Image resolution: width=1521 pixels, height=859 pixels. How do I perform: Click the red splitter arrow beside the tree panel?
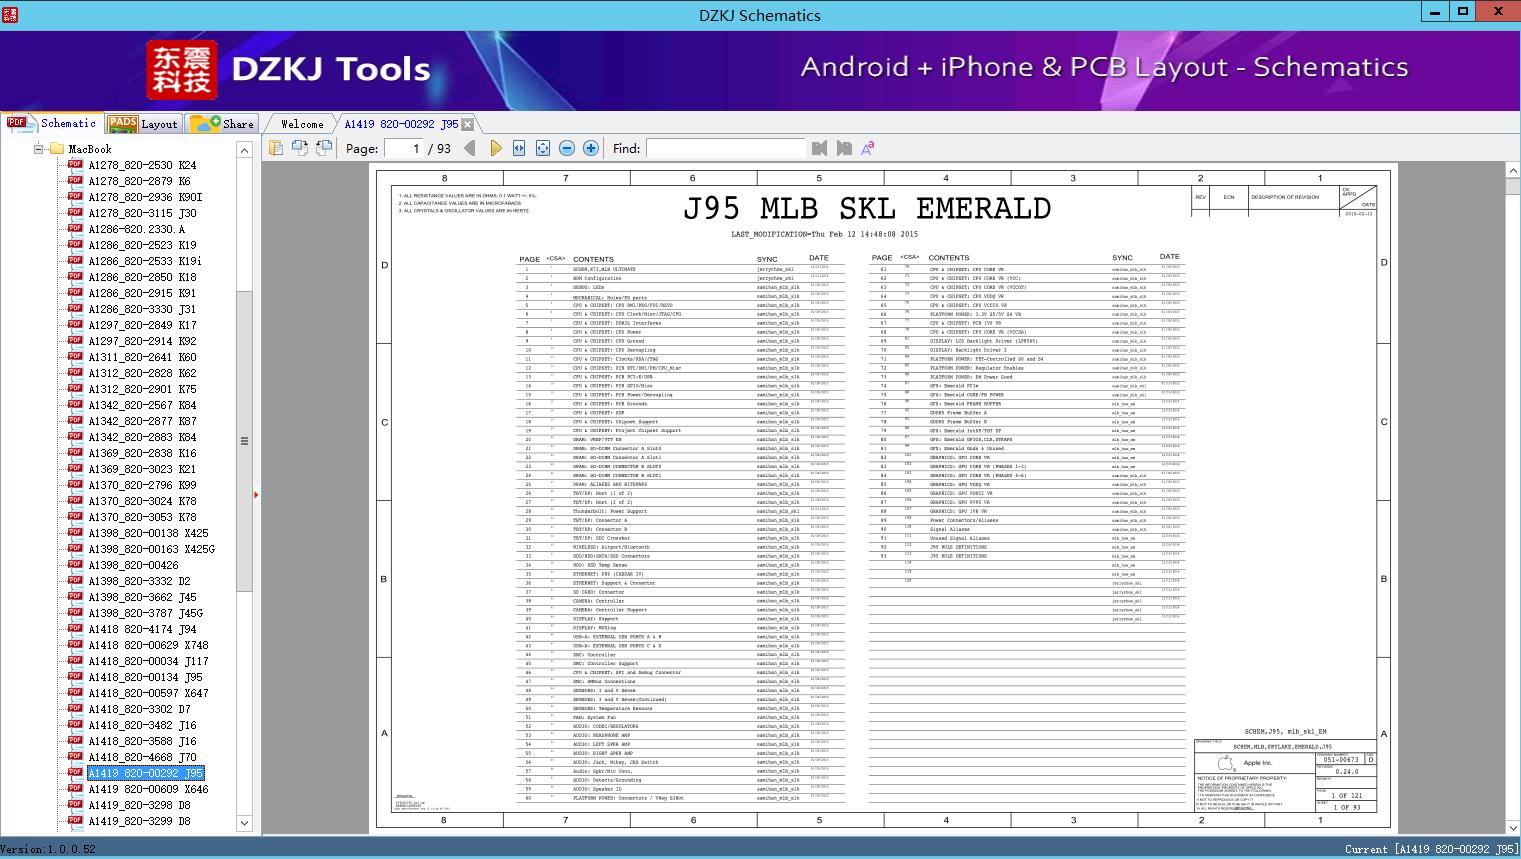pos(256,494)
